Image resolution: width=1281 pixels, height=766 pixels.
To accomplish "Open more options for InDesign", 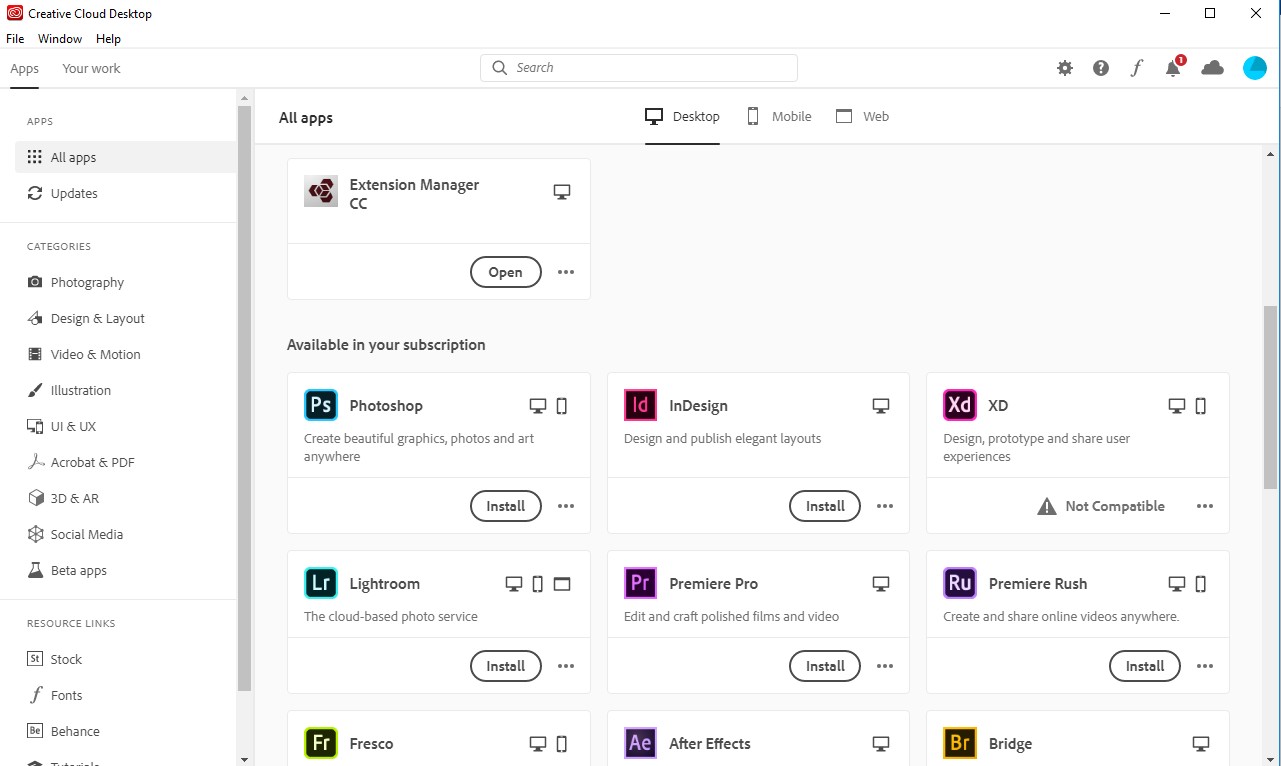I will click(885, 506).
